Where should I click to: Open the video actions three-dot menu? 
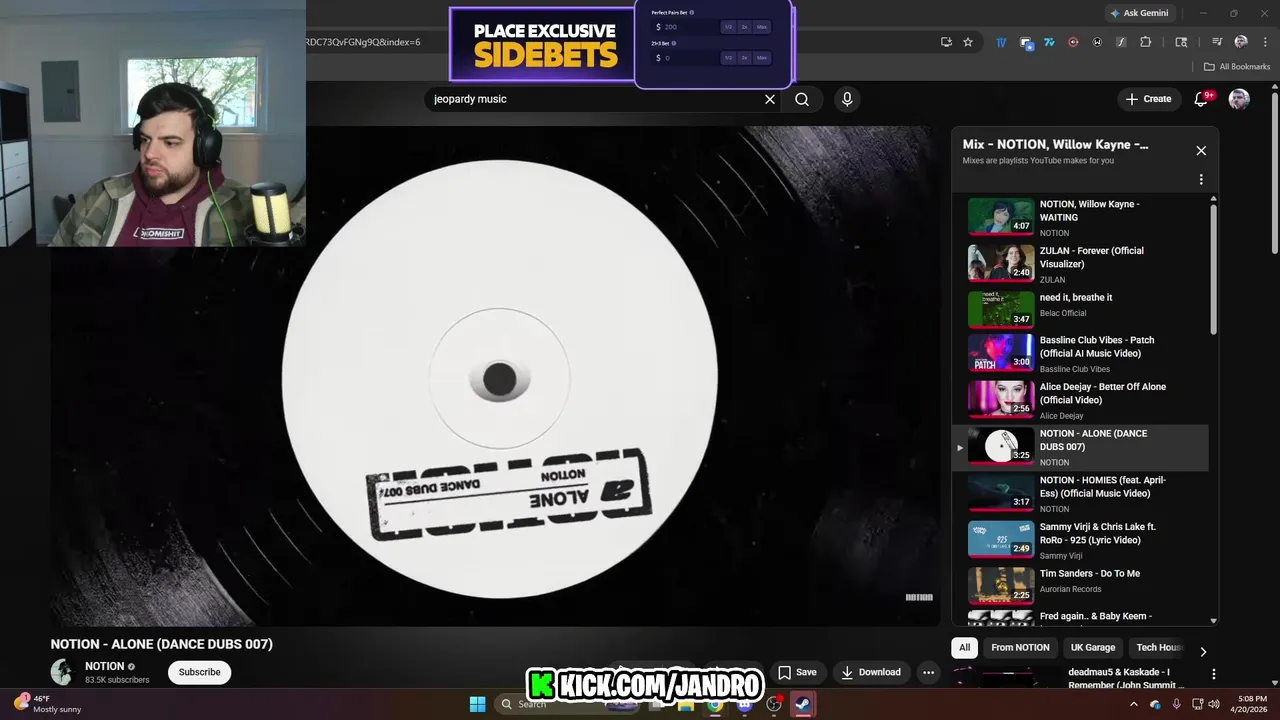(x=928, y=672)
